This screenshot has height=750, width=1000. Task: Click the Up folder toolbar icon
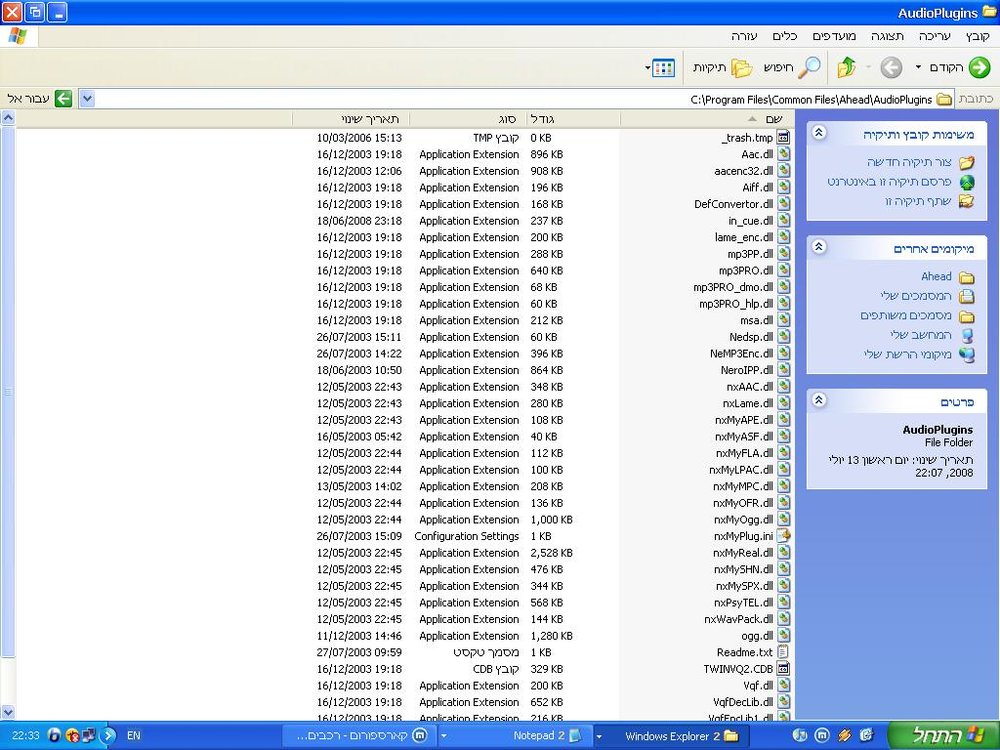tap(846, 67)
